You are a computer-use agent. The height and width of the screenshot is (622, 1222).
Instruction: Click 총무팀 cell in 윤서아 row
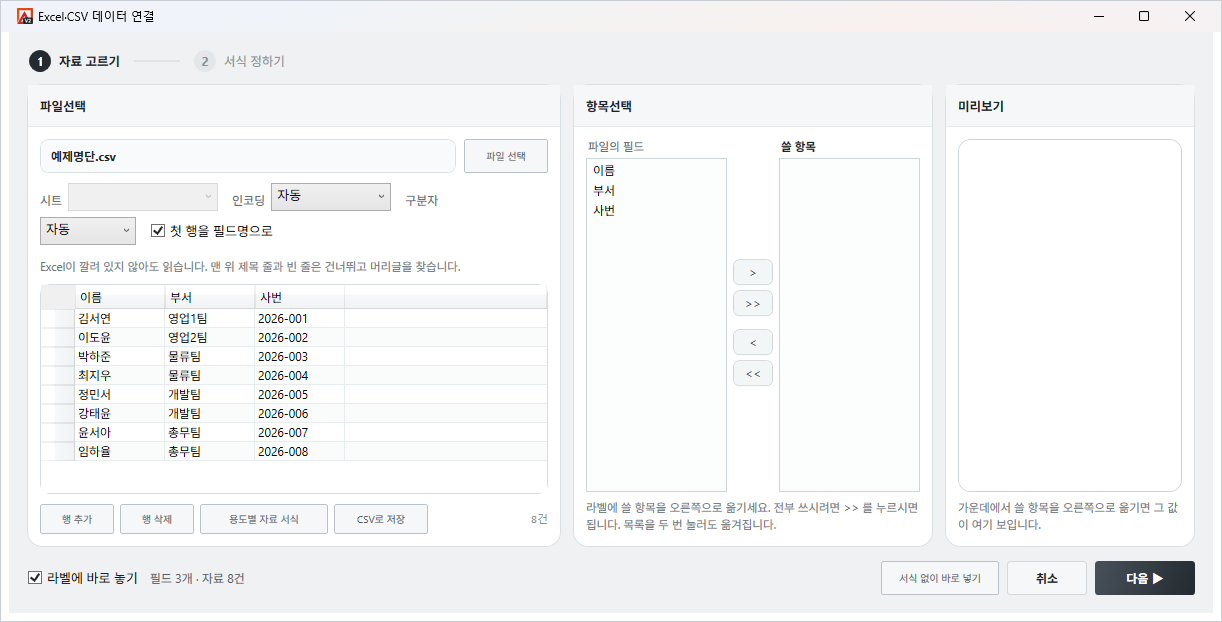210,432
